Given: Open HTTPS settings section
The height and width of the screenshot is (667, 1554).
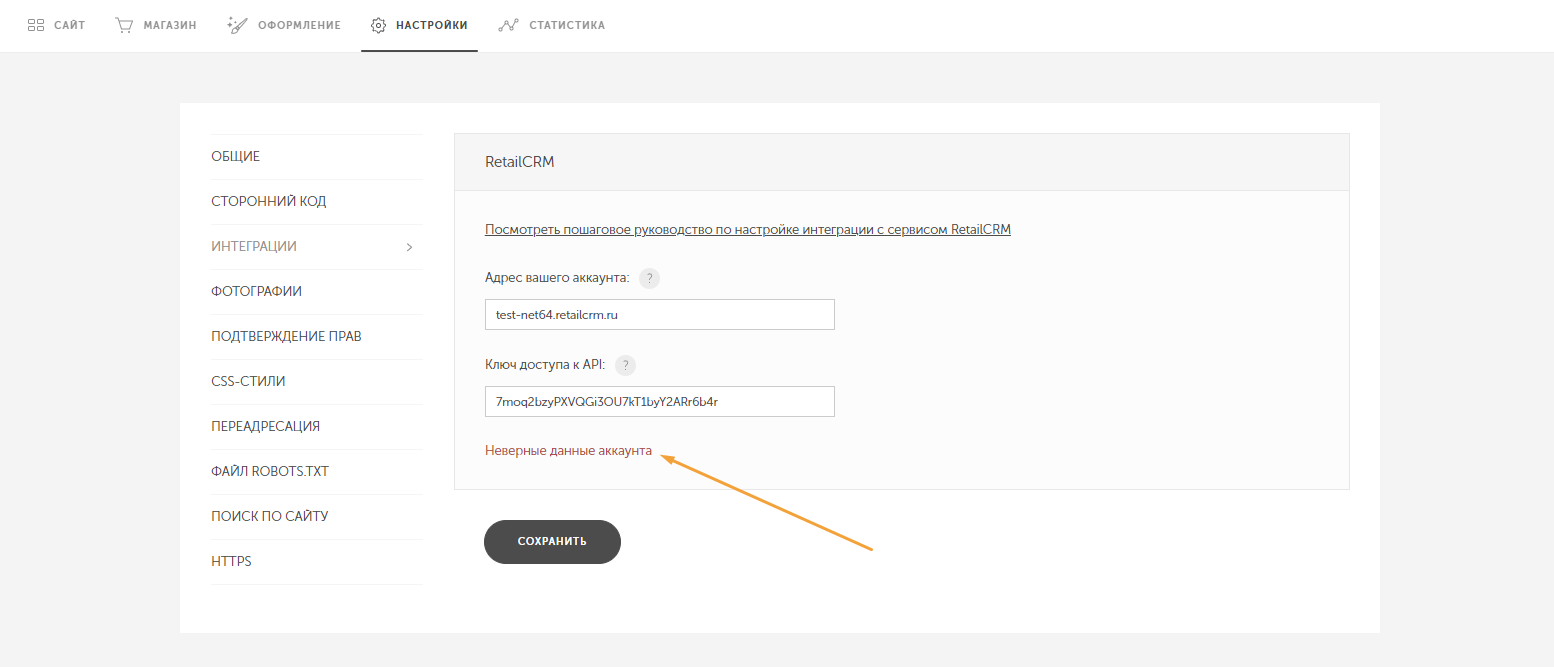Looking at the screenshot, I should (x=317, y=562).
